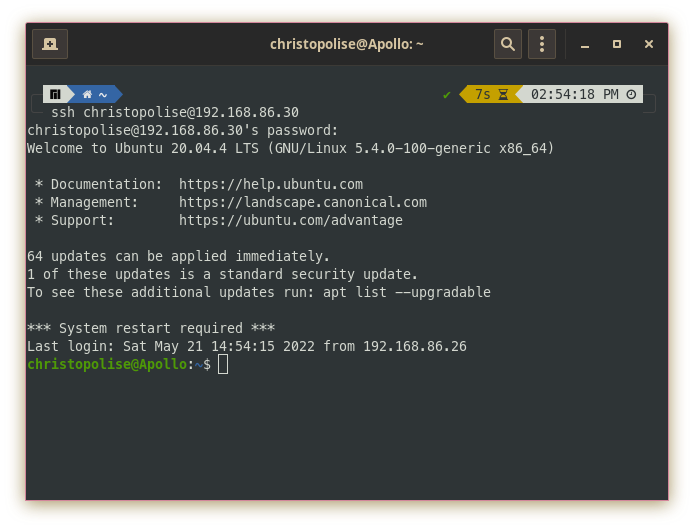The image size is (694, 529).
Task: Click the green checkmark status icon
Action: click(x=447, y=95)
